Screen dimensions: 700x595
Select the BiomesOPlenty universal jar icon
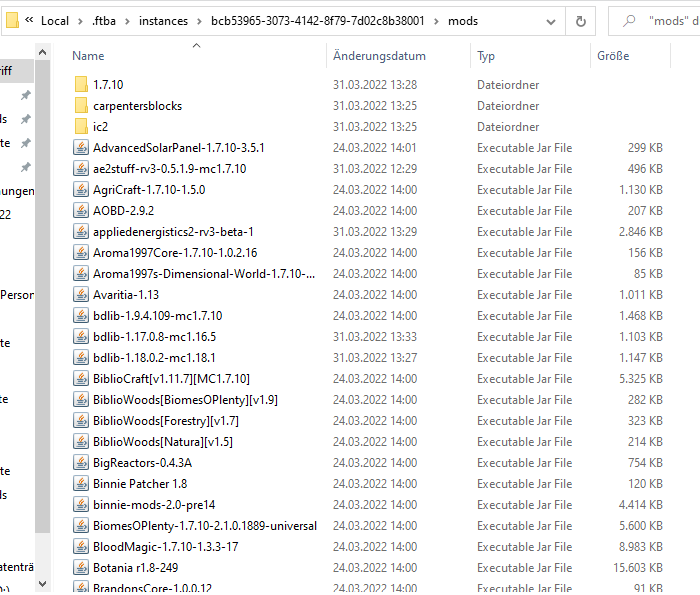pyautogui.click(x=81, y=525)
